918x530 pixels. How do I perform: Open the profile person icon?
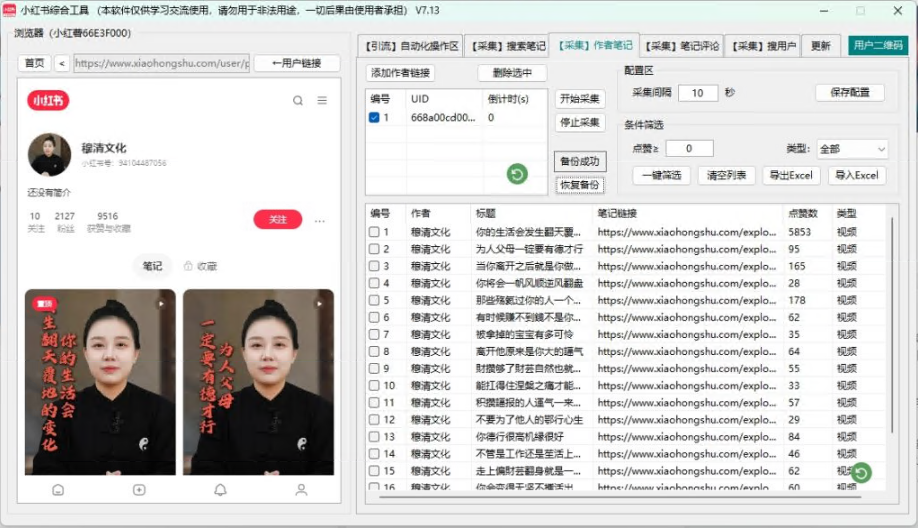click(x=301, y=490)
